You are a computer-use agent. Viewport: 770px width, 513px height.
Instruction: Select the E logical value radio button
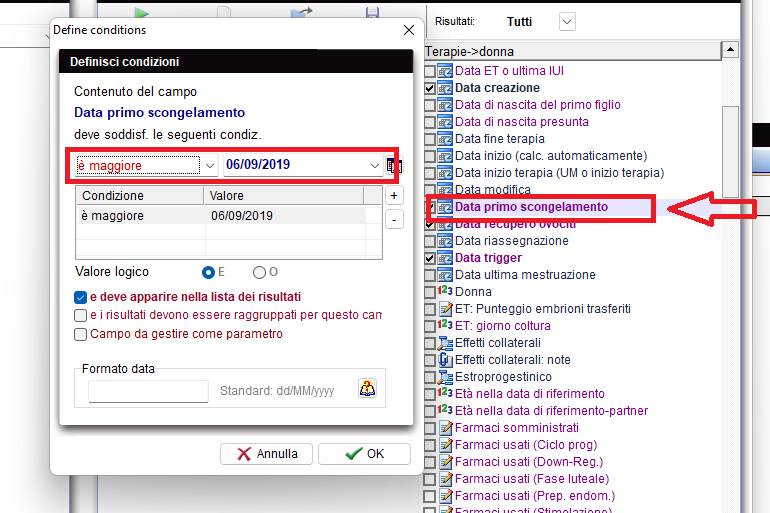coord(208,272)
